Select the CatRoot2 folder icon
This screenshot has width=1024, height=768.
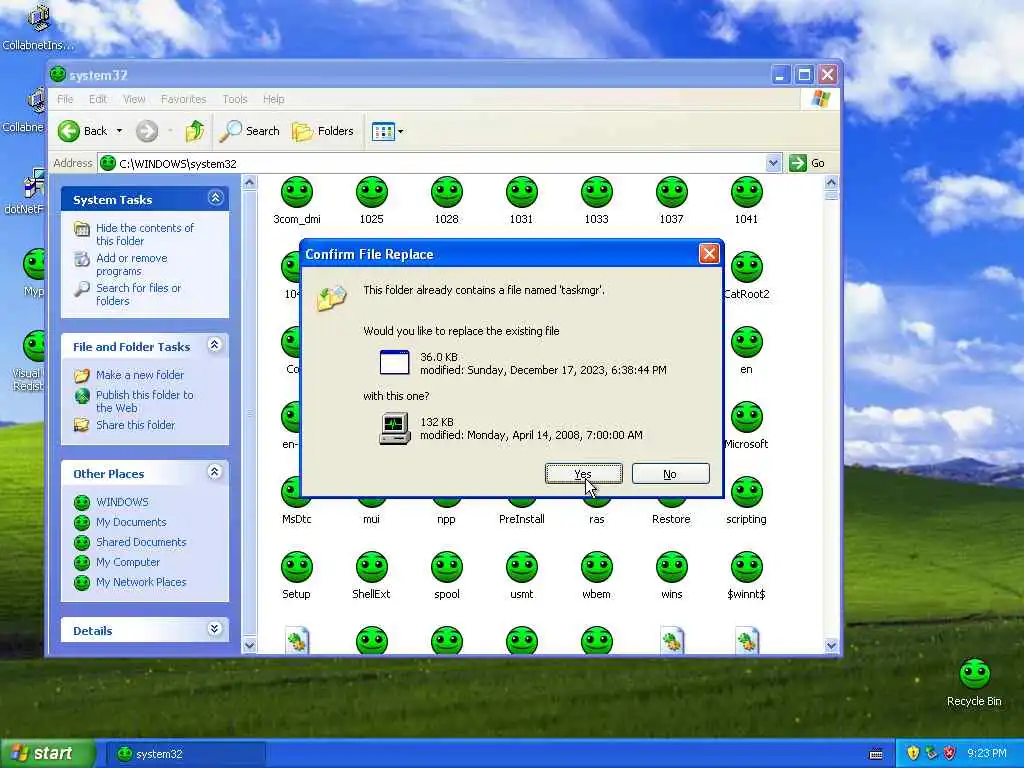click(x=746, y=268)
